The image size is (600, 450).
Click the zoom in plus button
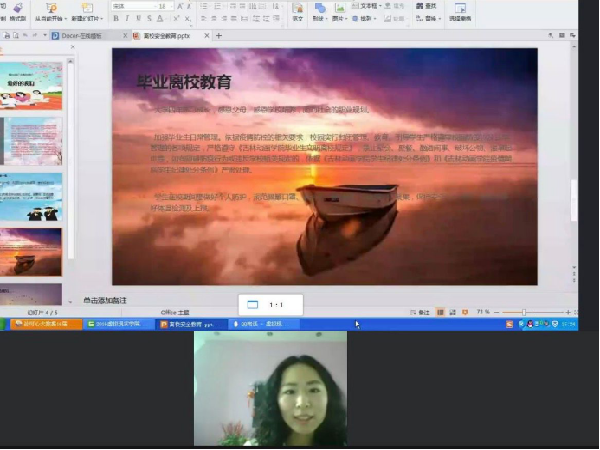[x=568, y=313]
